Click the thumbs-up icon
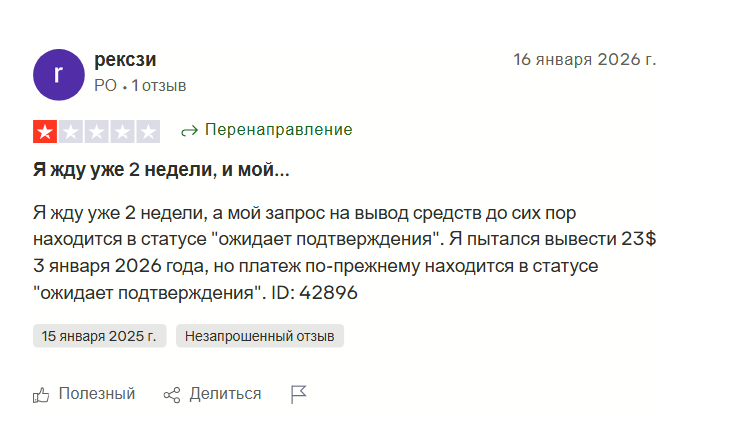 [42, 395]
